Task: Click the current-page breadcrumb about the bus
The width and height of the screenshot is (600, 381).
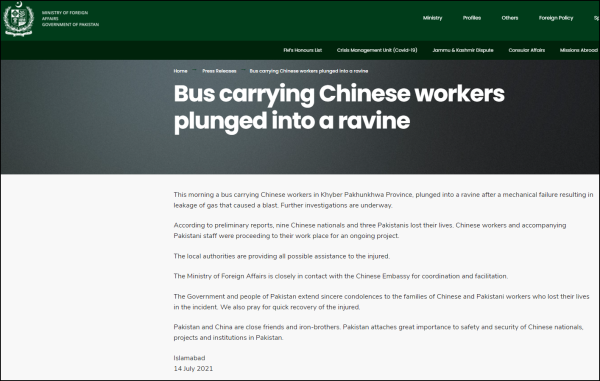Action: [x=309, y=71]
